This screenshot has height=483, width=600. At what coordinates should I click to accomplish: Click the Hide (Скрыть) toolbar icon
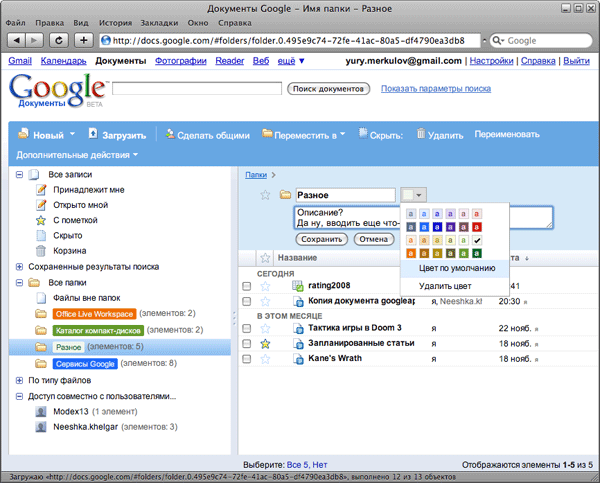pyautogui.click(x=363, y=133)
